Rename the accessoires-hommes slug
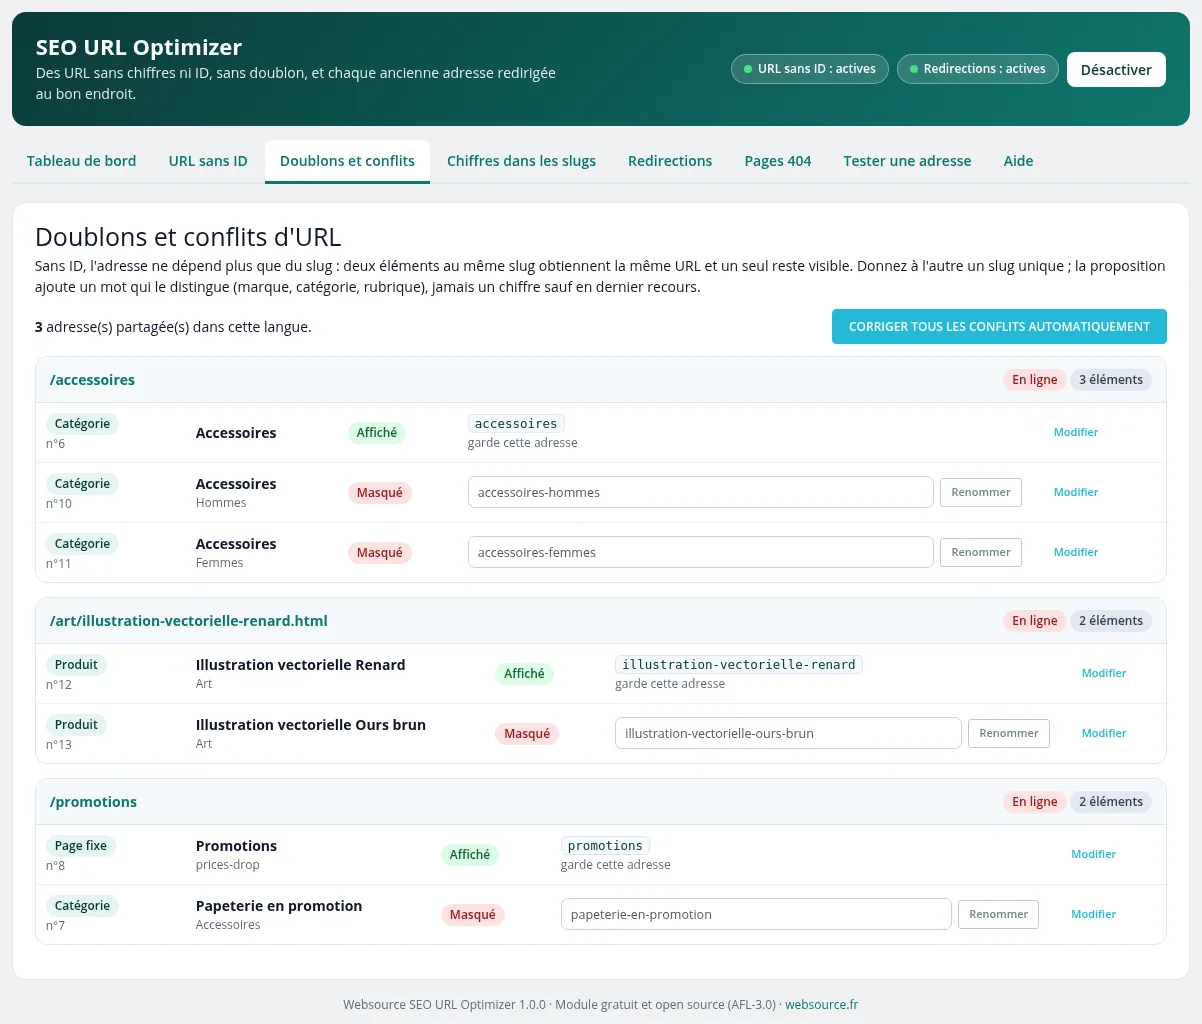The height and width of the screenshot is (1024, 1202). click(x=981, y=492)
